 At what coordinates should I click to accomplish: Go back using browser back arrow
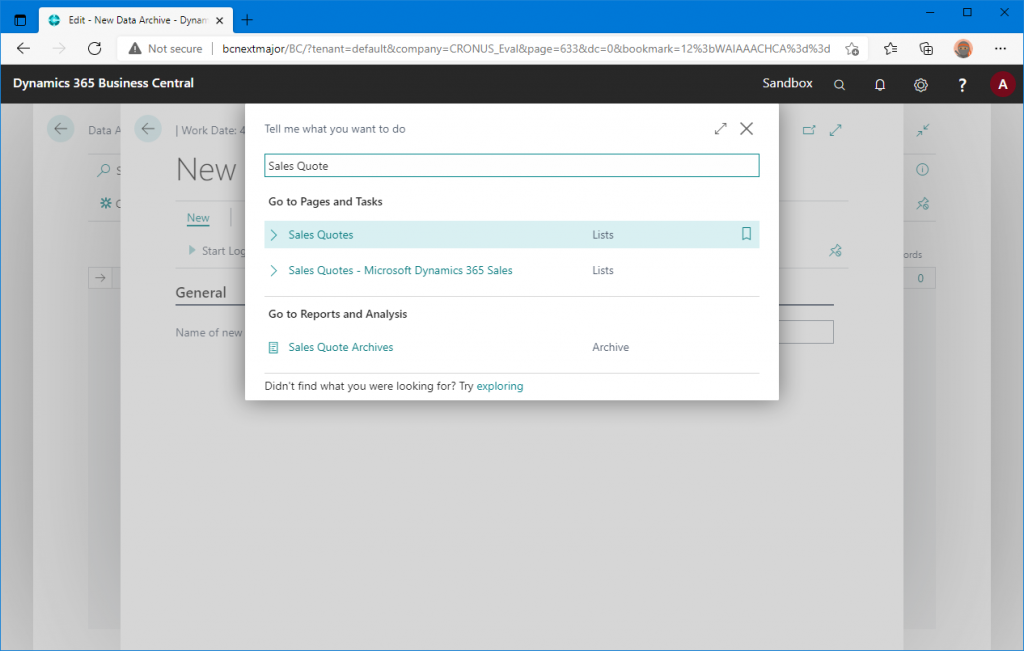[24, 48]
